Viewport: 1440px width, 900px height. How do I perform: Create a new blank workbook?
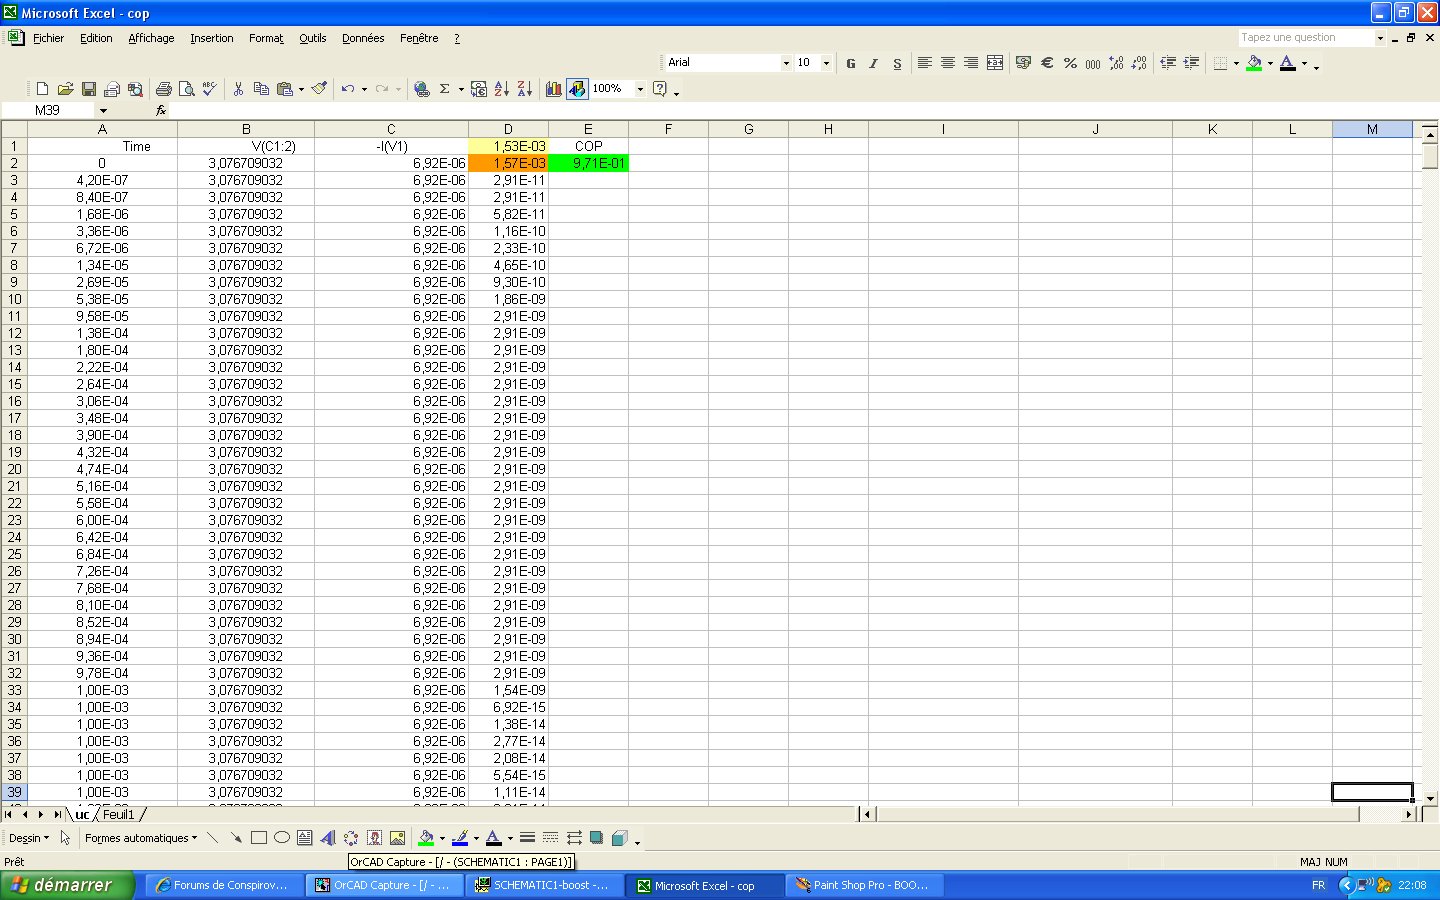42,89
